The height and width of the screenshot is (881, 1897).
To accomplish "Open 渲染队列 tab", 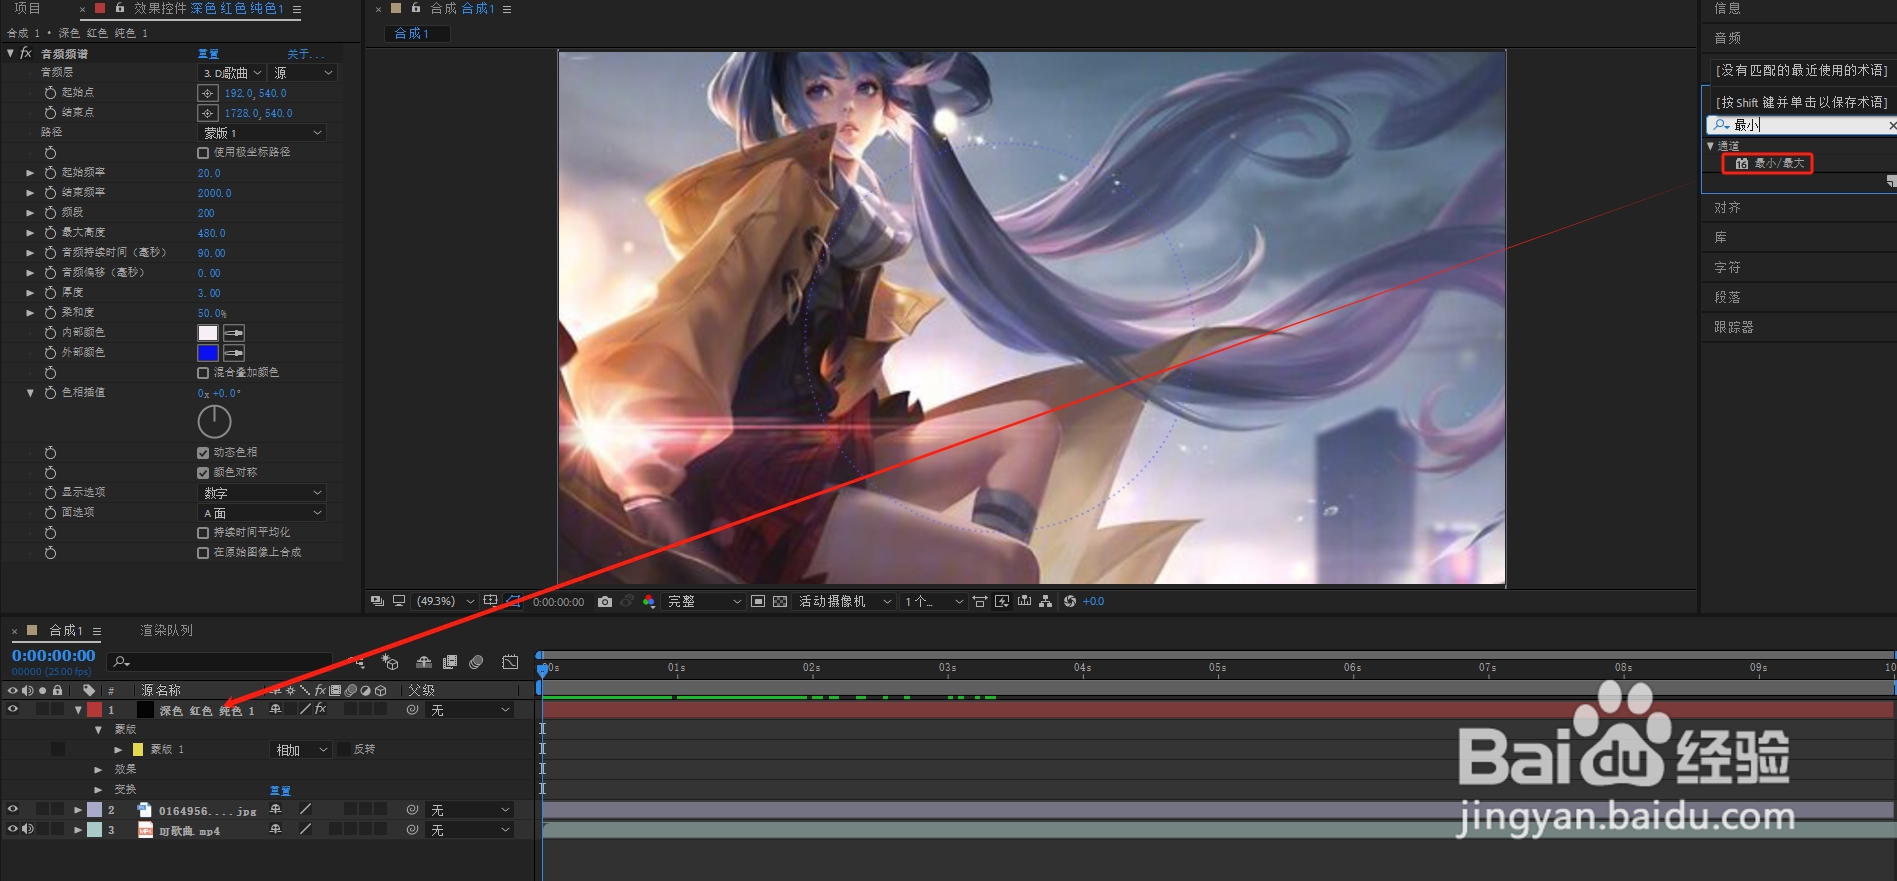I will [166, 631].
